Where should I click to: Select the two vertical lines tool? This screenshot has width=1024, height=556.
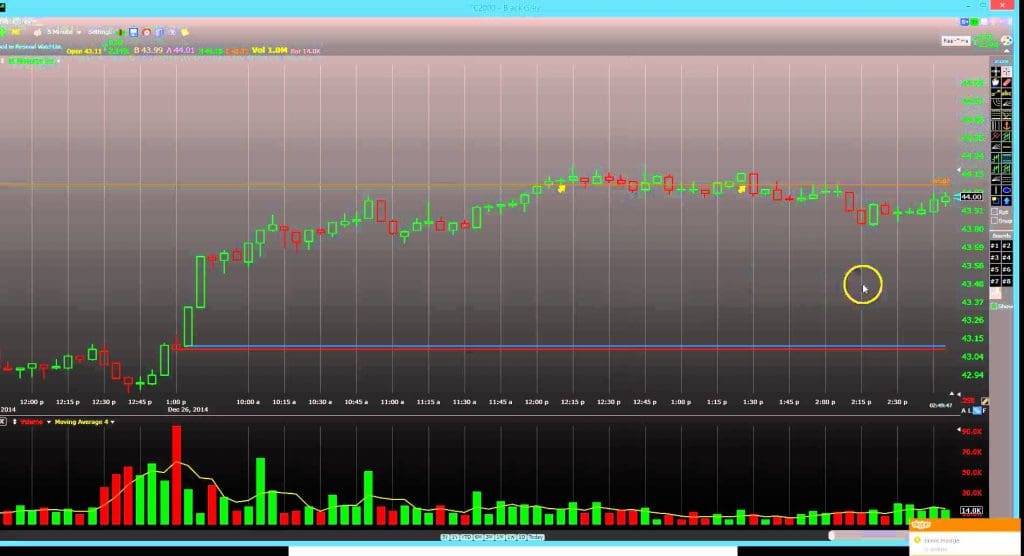pyautogui.click(x=996, y=125)
